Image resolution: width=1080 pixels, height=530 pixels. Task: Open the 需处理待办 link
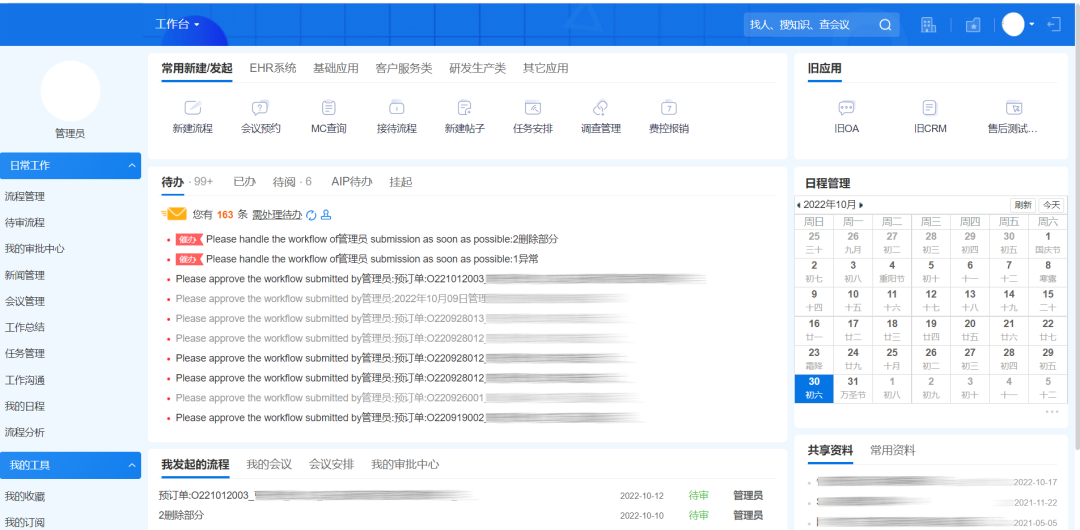277,215
